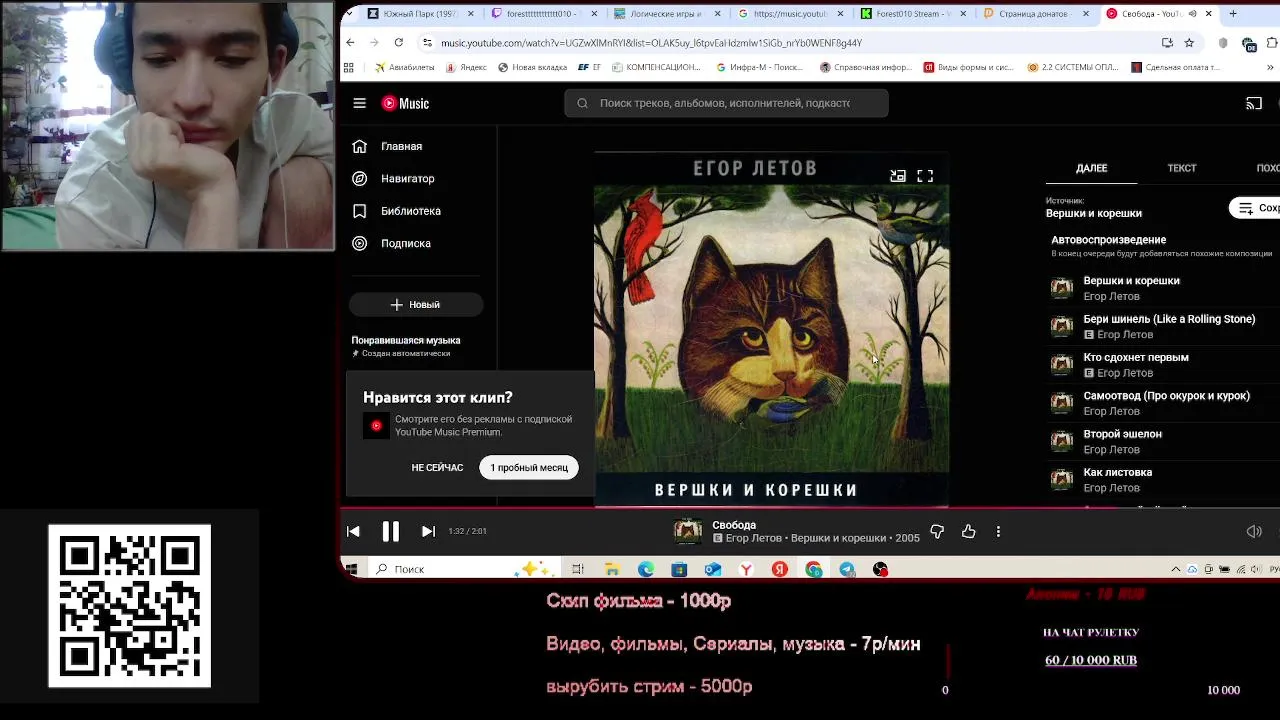Image resolution: width=1280 pixels, height=720 pixels.
Task: Seek on the red song progress bar
Action: point(810,508)
